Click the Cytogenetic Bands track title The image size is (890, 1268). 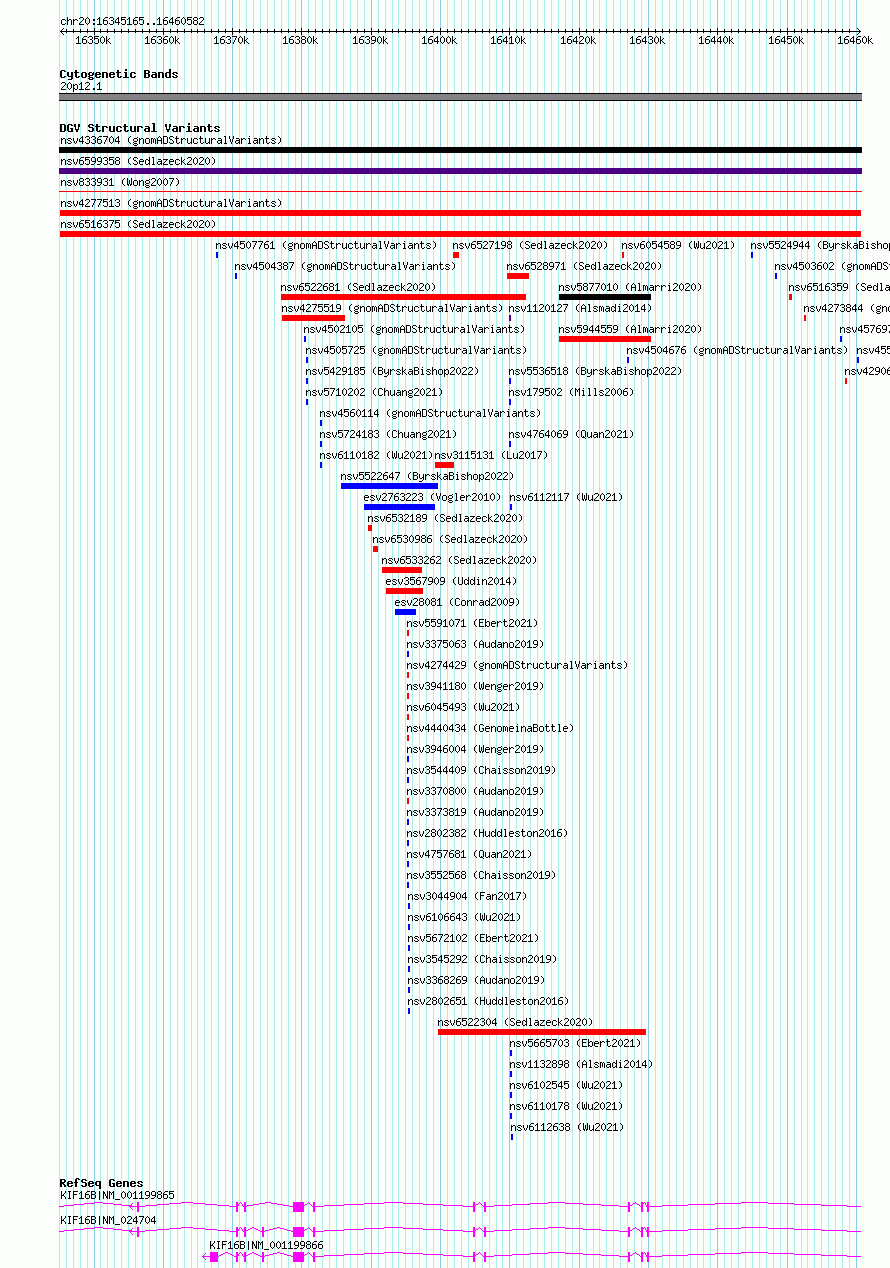click(x=118, y=74)
